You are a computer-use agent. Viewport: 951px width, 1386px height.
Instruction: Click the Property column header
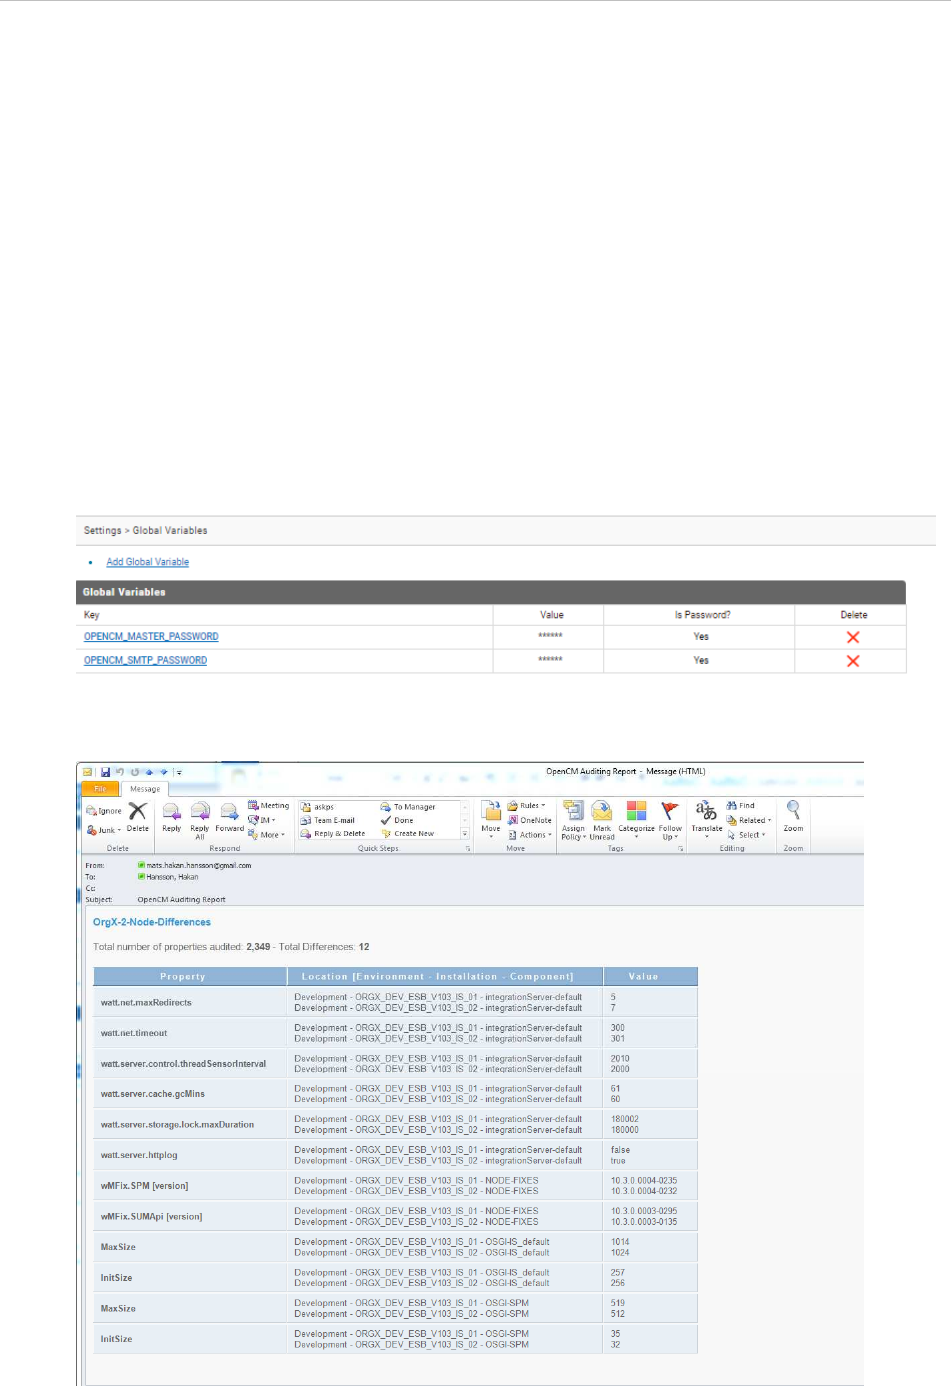click(183, 976)
